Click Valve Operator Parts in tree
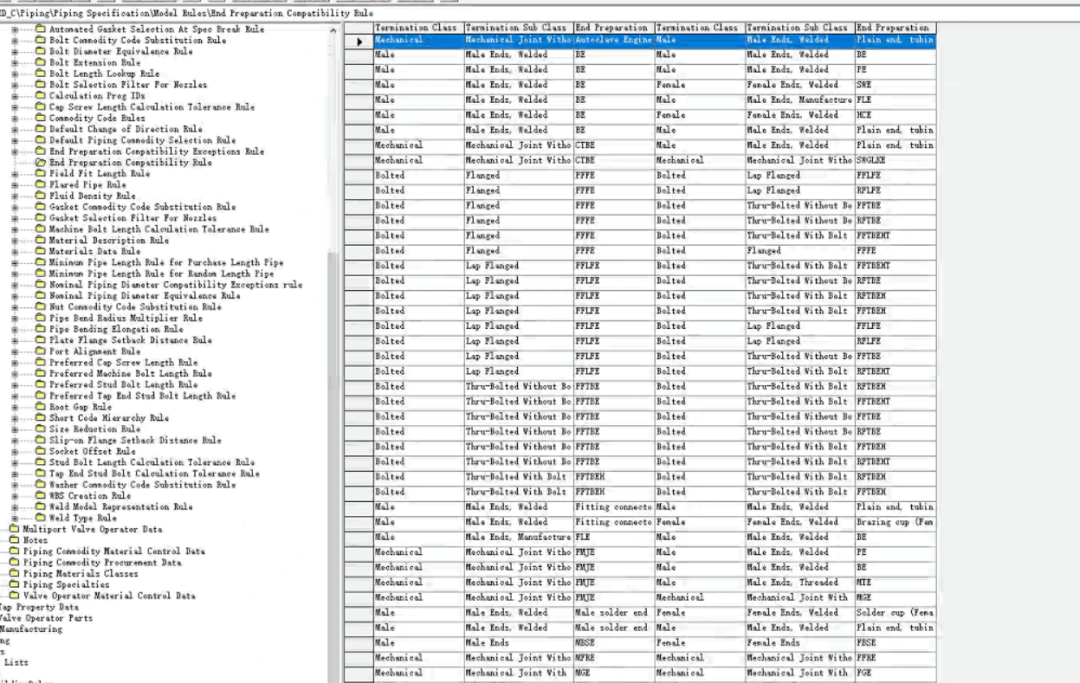The height and width of the screenshot is (683, 1080). (x=46, y=618)
